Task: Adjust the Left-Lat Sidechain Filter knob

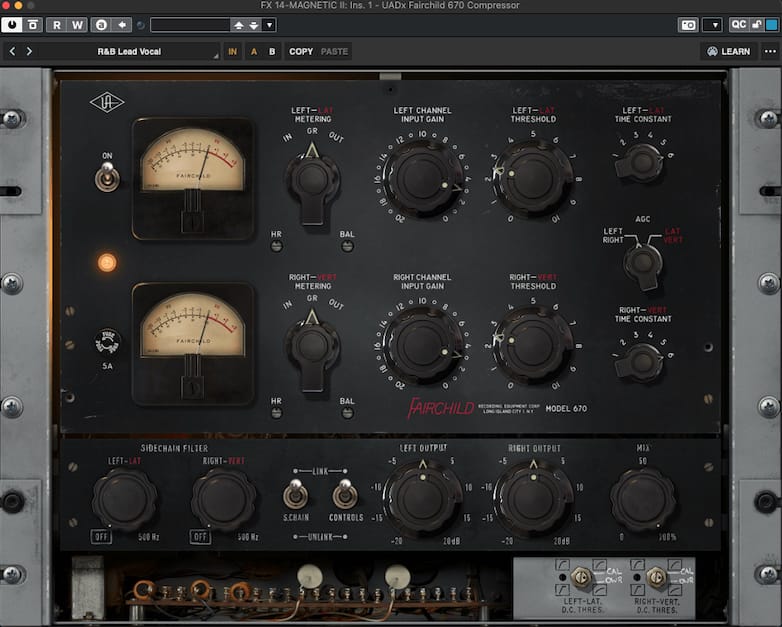Action: click(x=125, y=499)
